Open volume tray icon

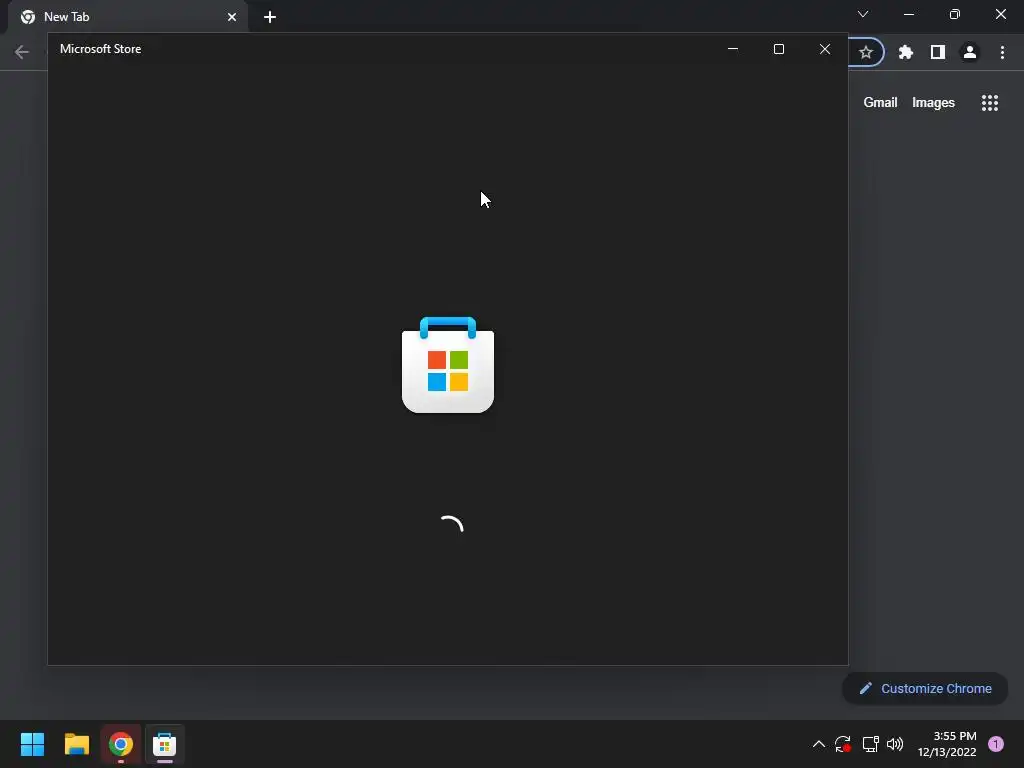pos(895,744)
